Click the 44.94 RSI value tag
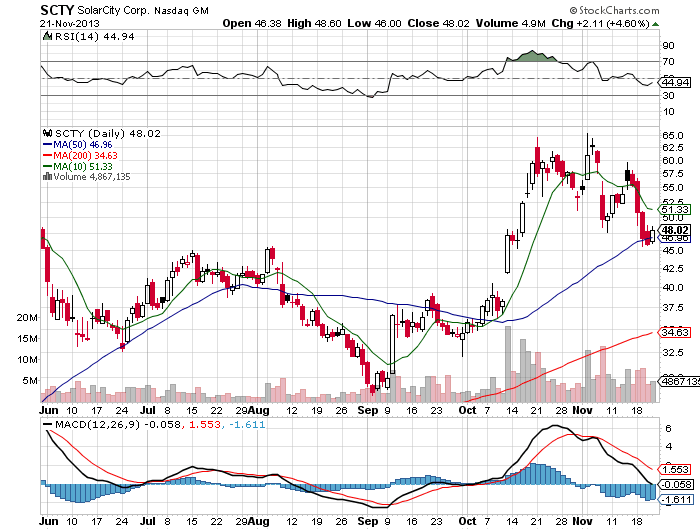 (675, 83)
